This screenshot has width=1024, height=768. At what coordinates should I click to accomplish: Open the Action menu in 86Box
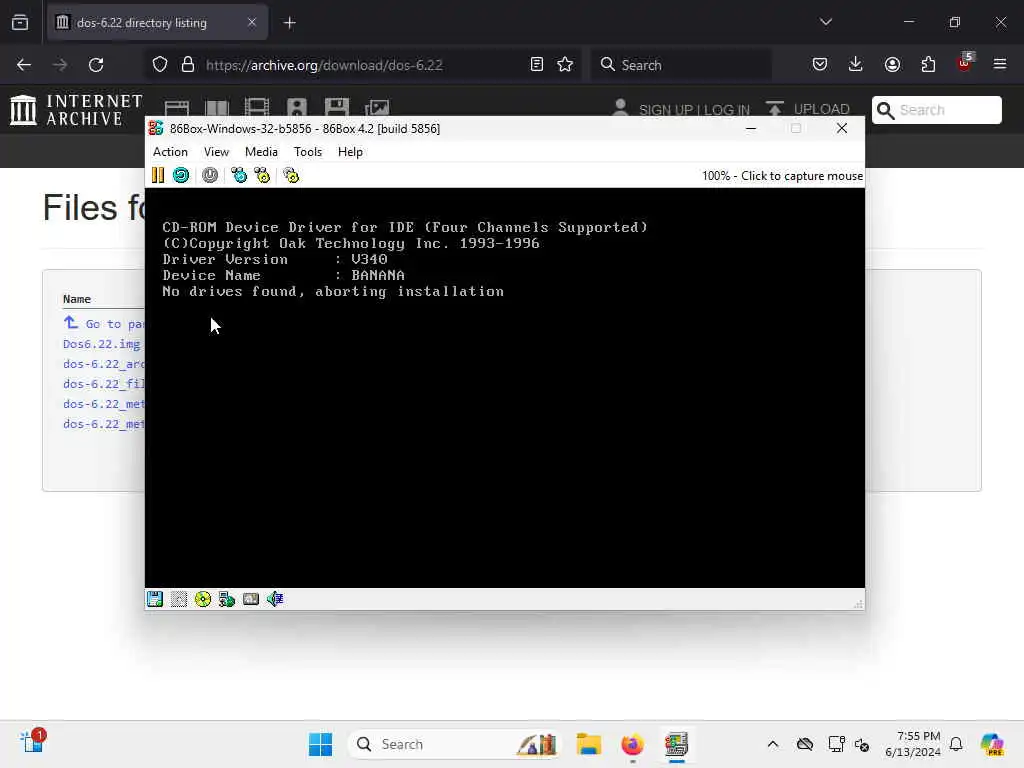[x=170, y=152]
